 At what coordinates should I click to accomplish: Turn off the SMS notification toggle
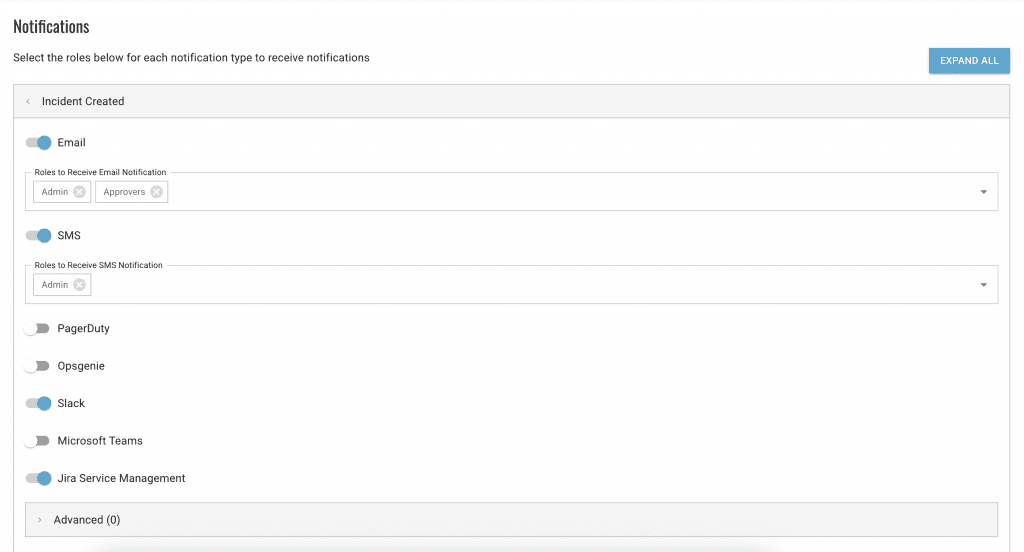click(x=39, y=236)
